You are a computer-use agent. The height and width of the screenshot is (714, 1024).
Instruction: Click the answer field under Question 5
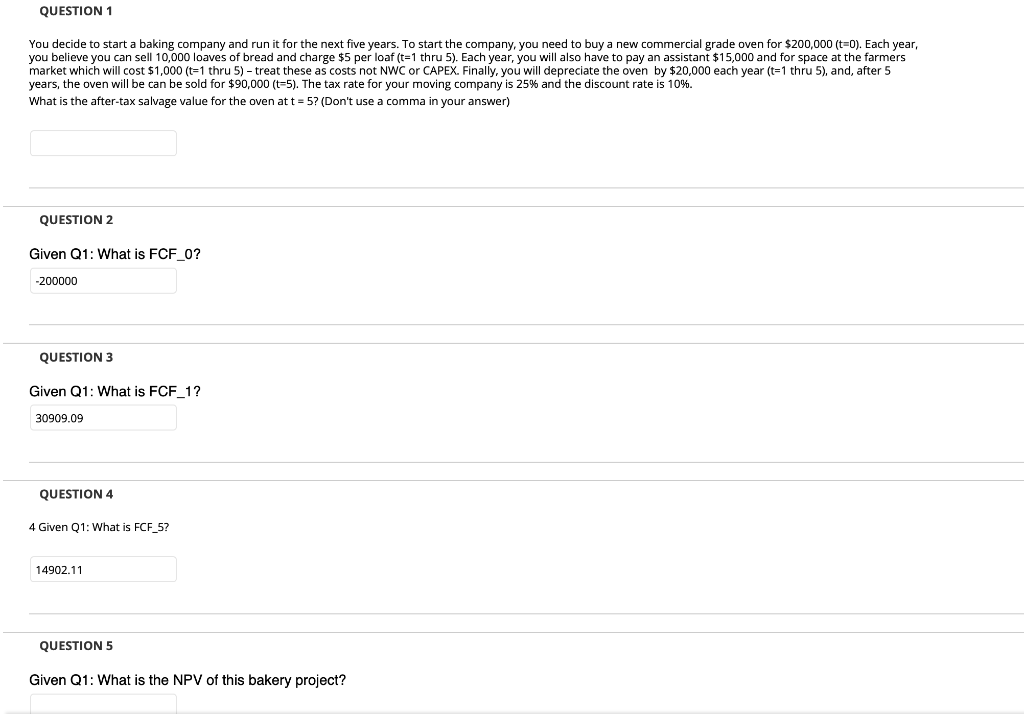tap(103, 708)
